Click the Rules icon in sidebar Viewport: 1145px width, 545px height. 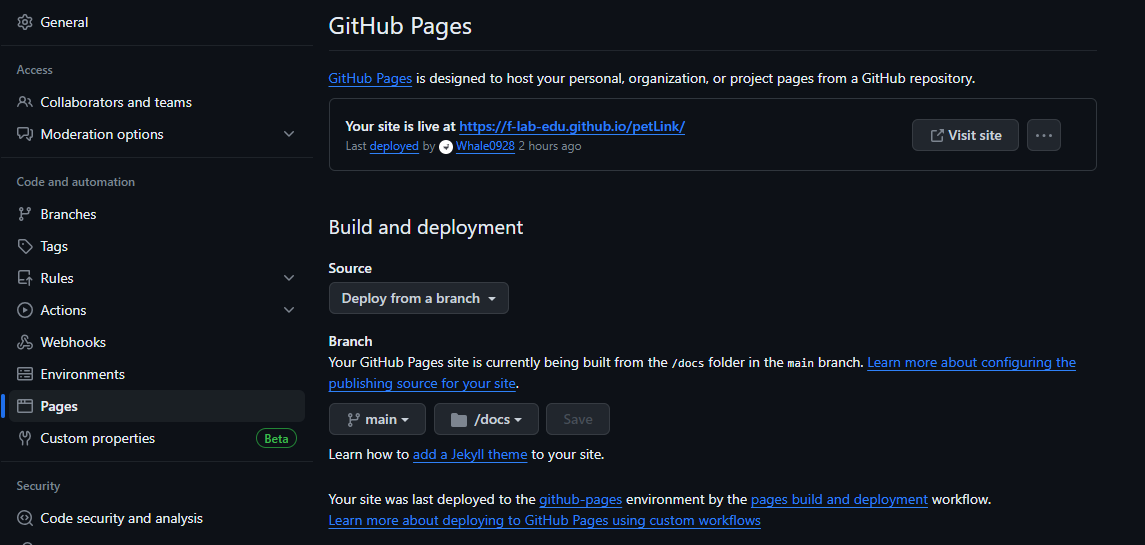tap(25, 278)
